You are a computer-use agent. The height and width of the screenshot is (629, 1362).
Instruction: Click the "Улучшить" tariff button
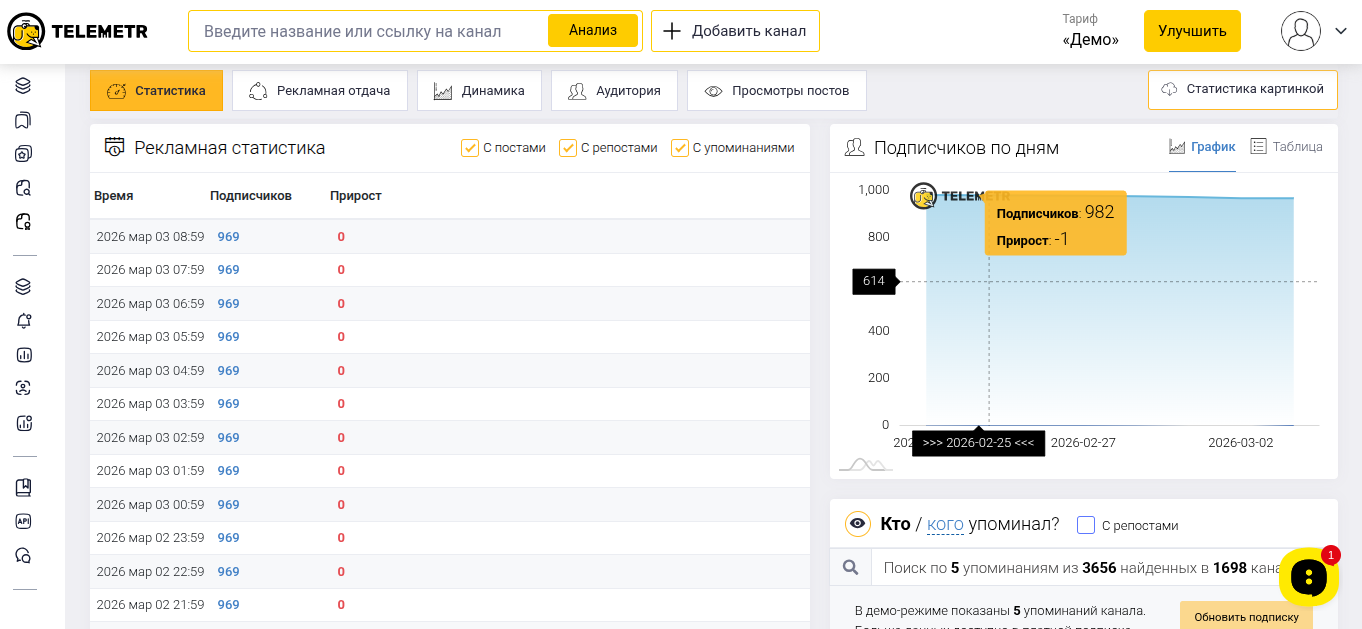coord(1192,31)
